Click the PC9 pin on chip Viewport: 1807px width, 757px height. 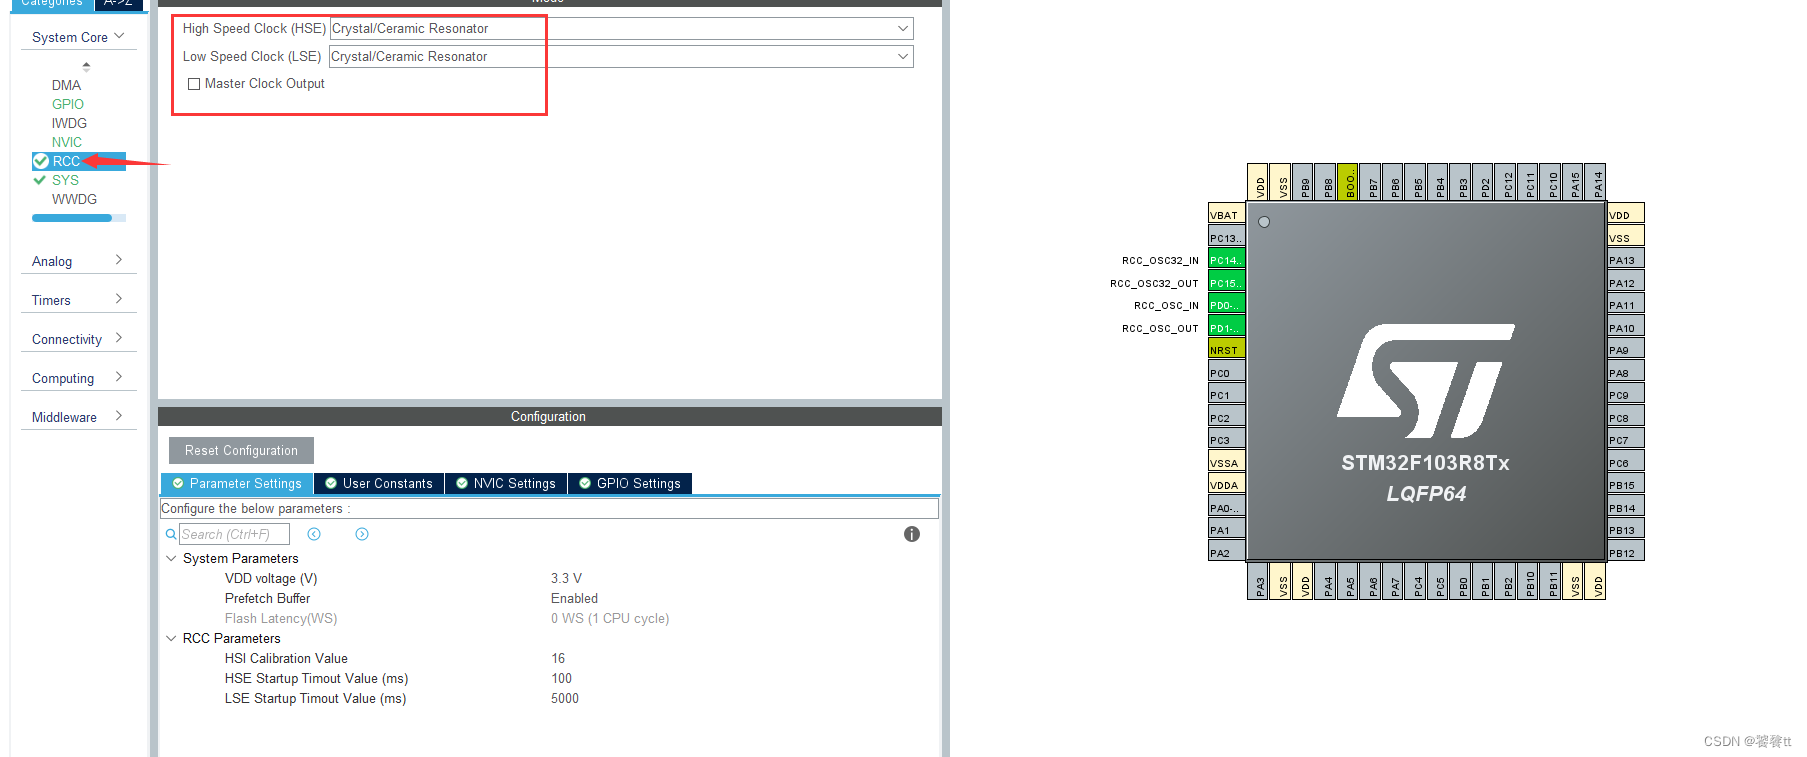[x=1626, y=395]
